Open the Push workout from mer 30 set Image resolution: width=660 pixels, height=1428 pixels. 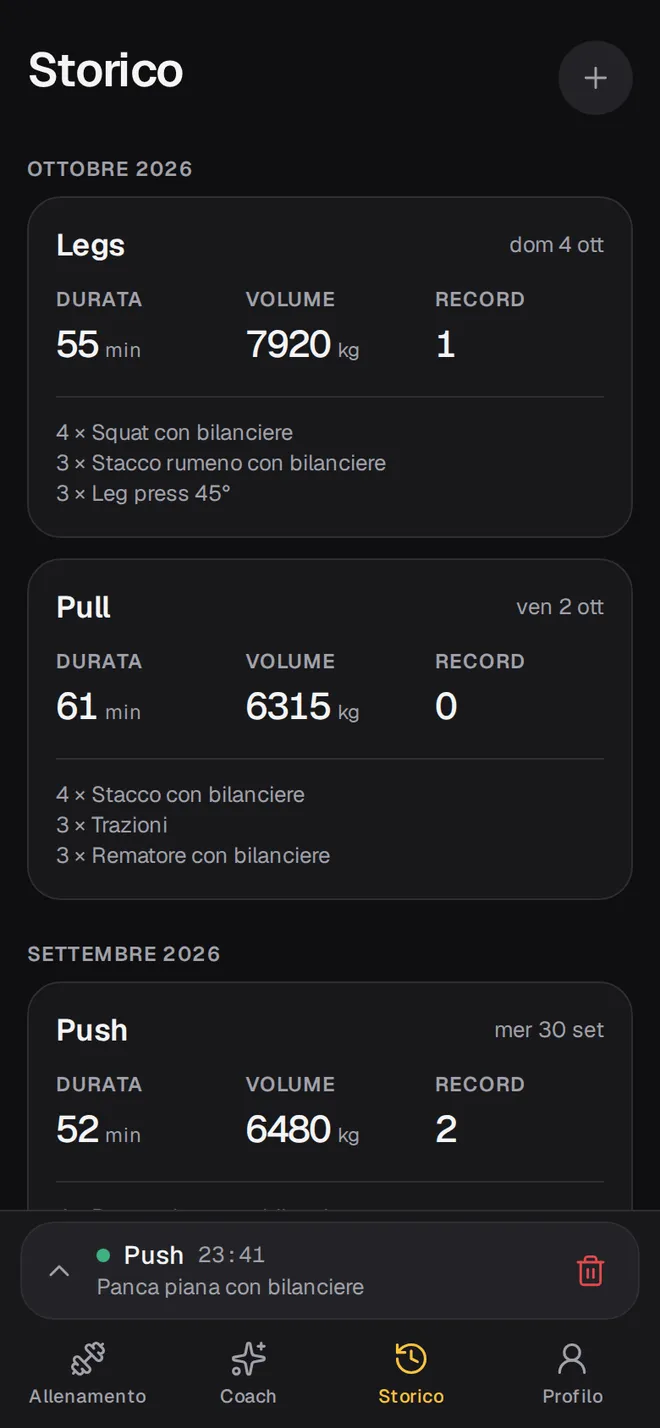(x=330, y=1096)
